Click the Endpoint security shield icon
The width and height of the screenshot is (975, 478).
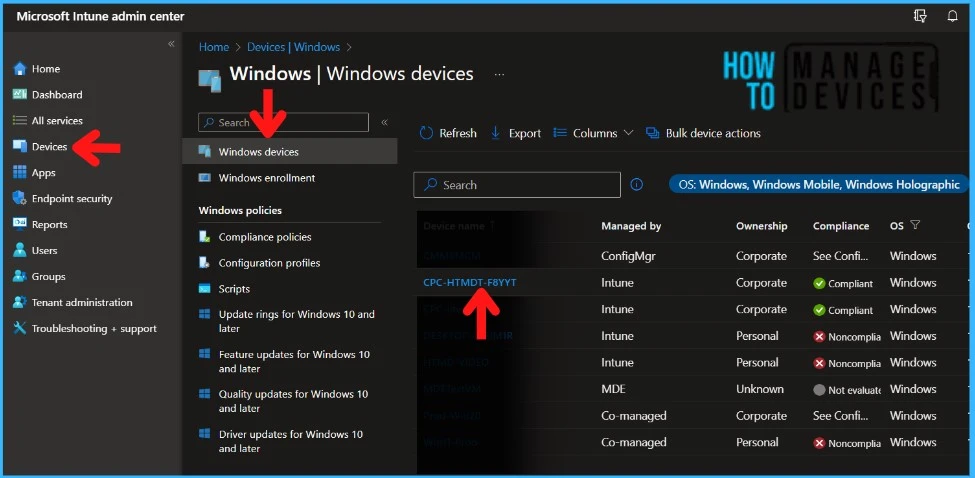20,198
